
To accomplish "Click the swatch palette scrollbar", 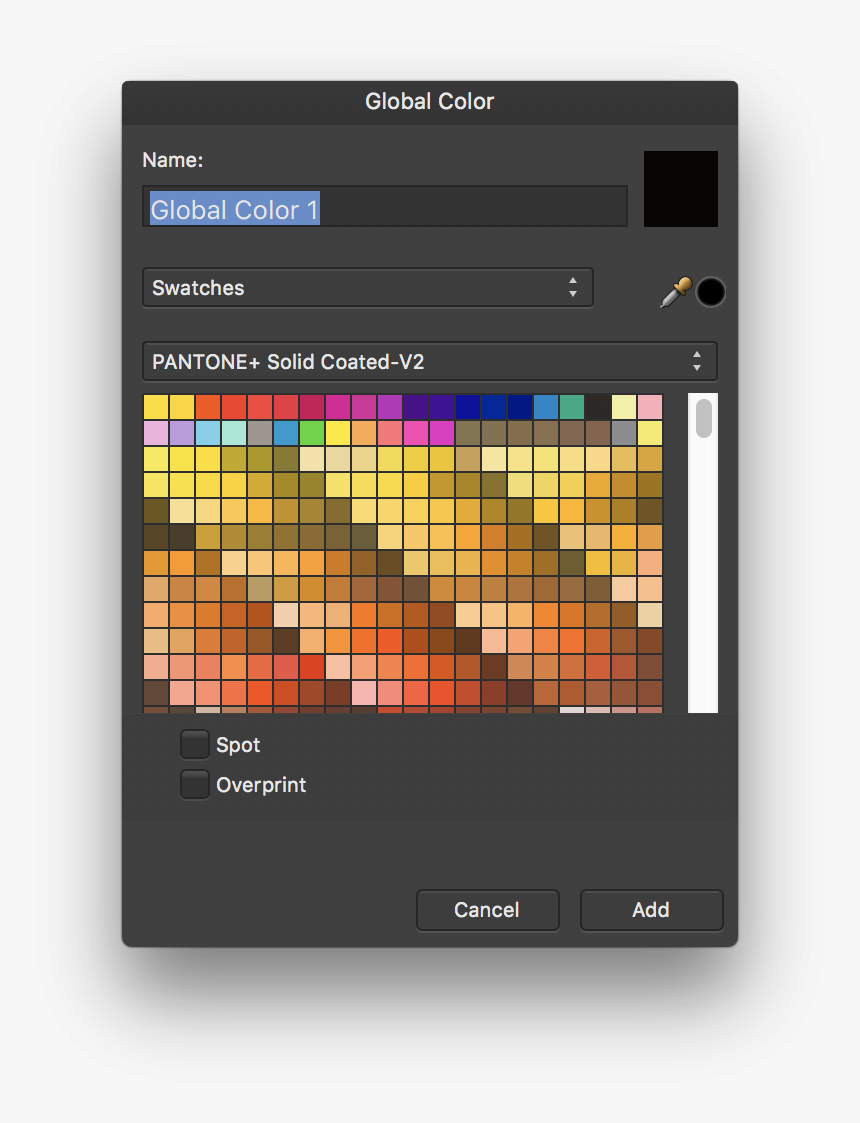I will tap(703, 420).
